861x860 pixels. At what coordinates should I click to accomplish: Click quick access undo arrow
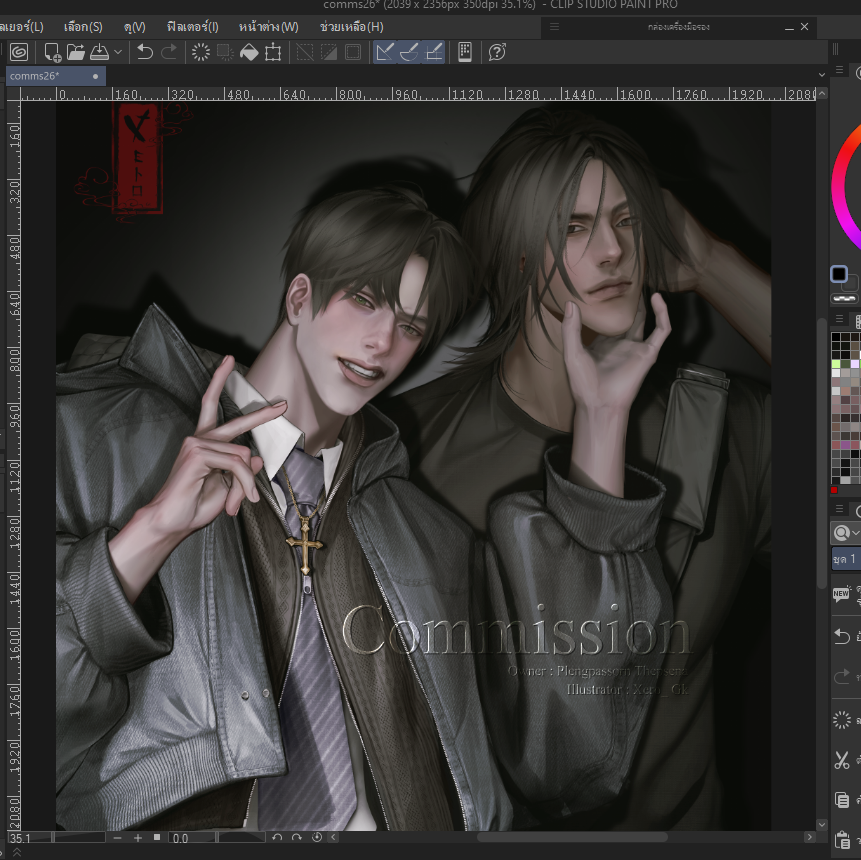[x=842, y=636]
